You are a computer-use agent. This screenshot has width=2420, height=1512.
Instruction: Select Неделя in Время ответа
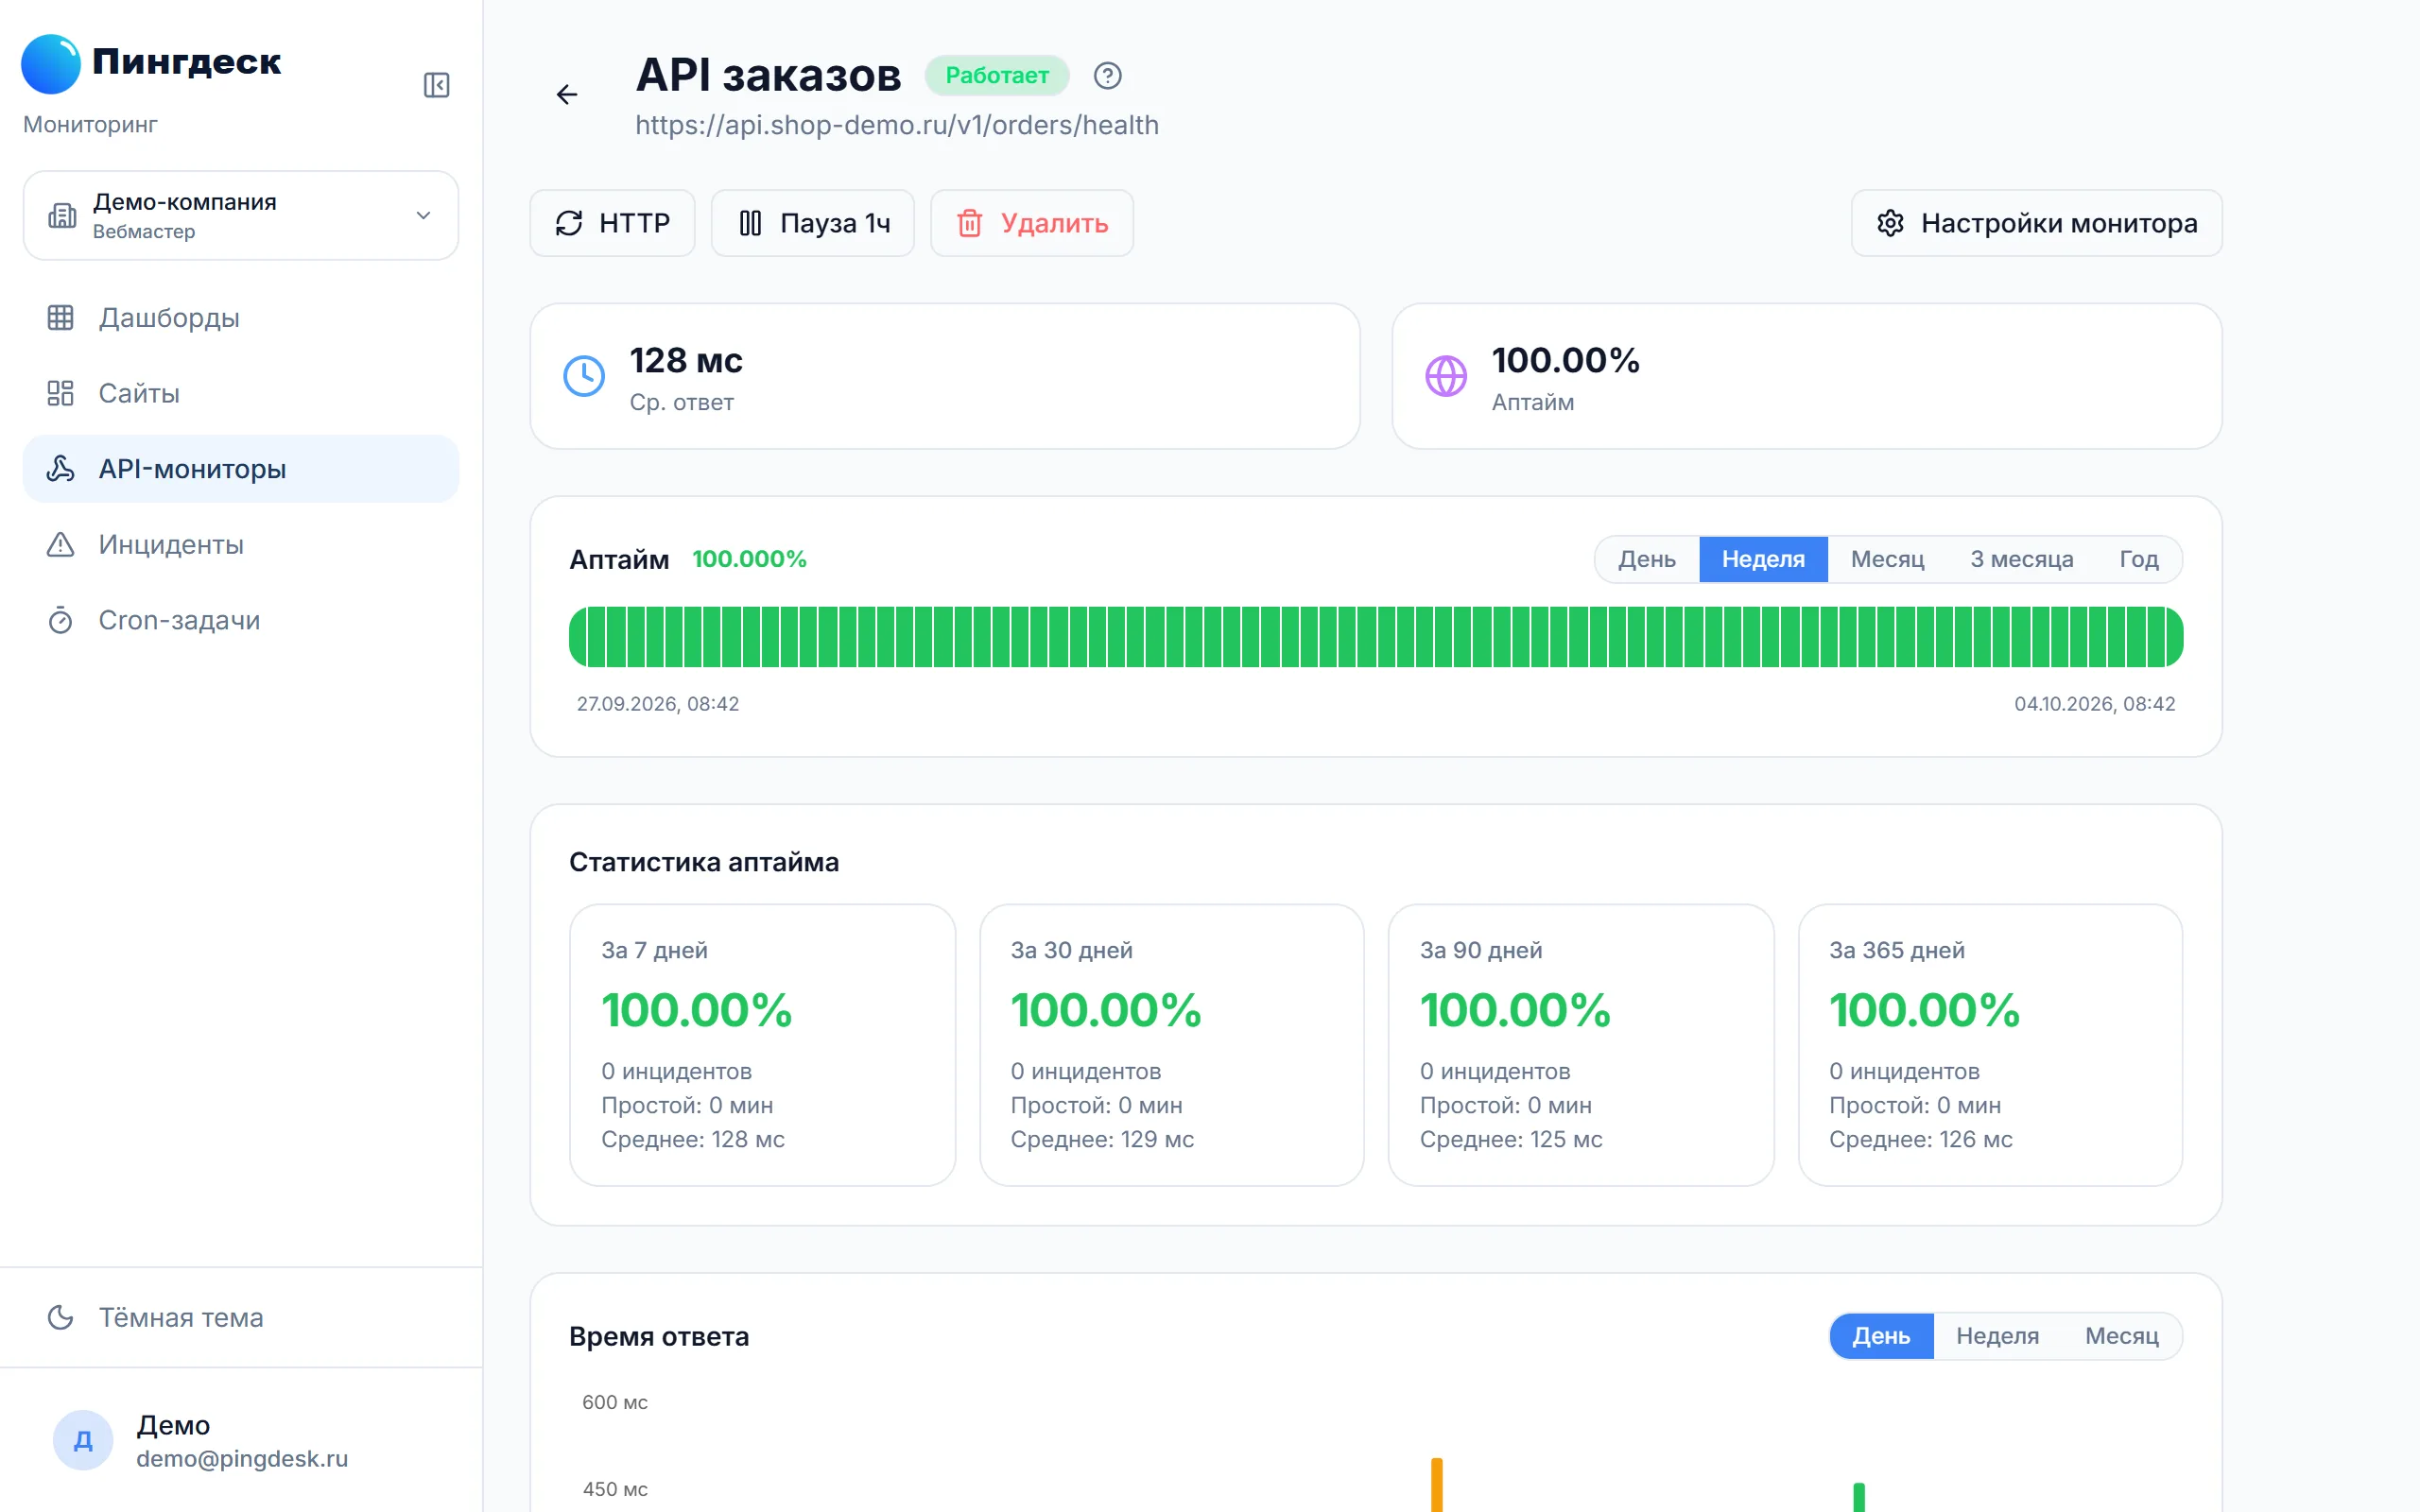point(1997,1336)
